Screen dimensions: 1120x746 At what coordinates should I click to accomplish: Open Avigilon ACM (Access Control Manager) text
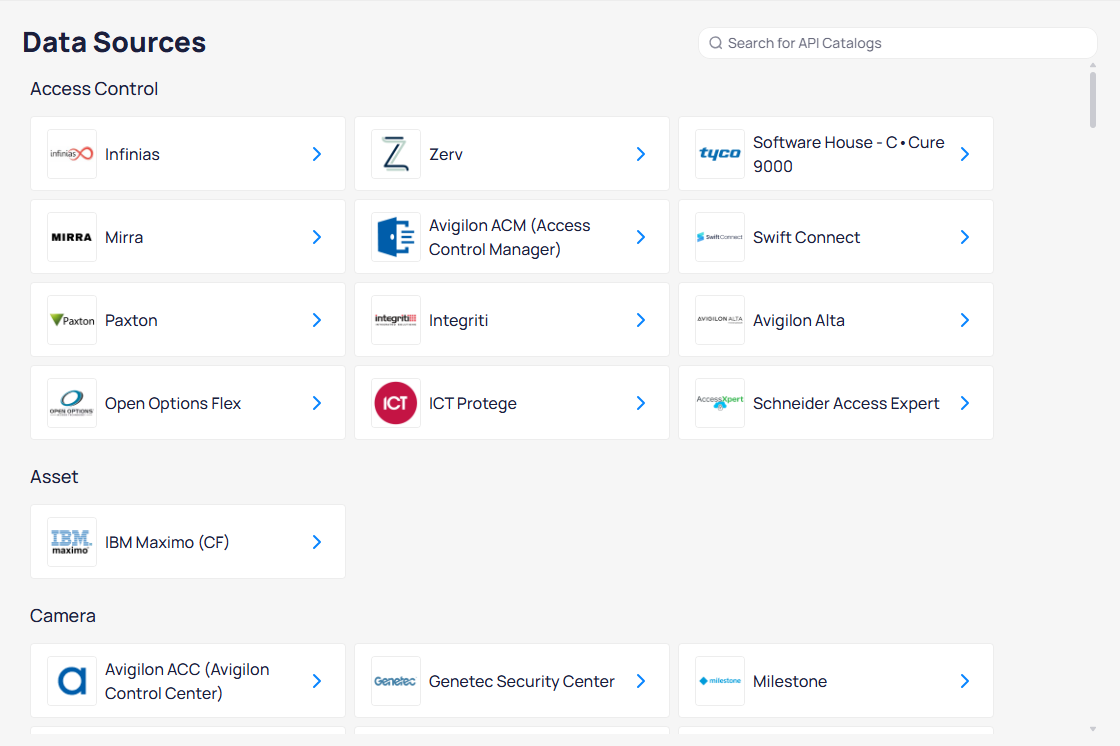(509, 237)
